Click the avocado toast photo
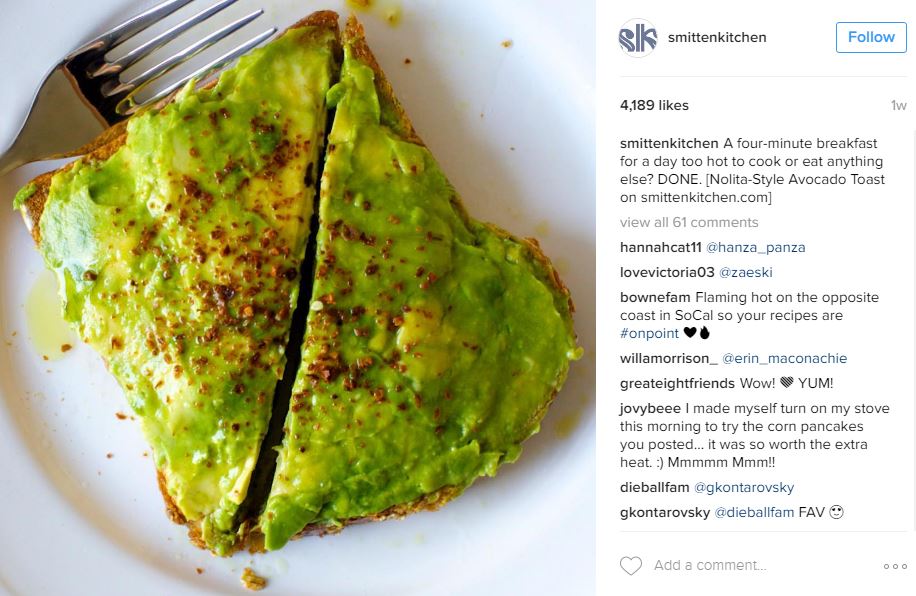 [298, 298]
